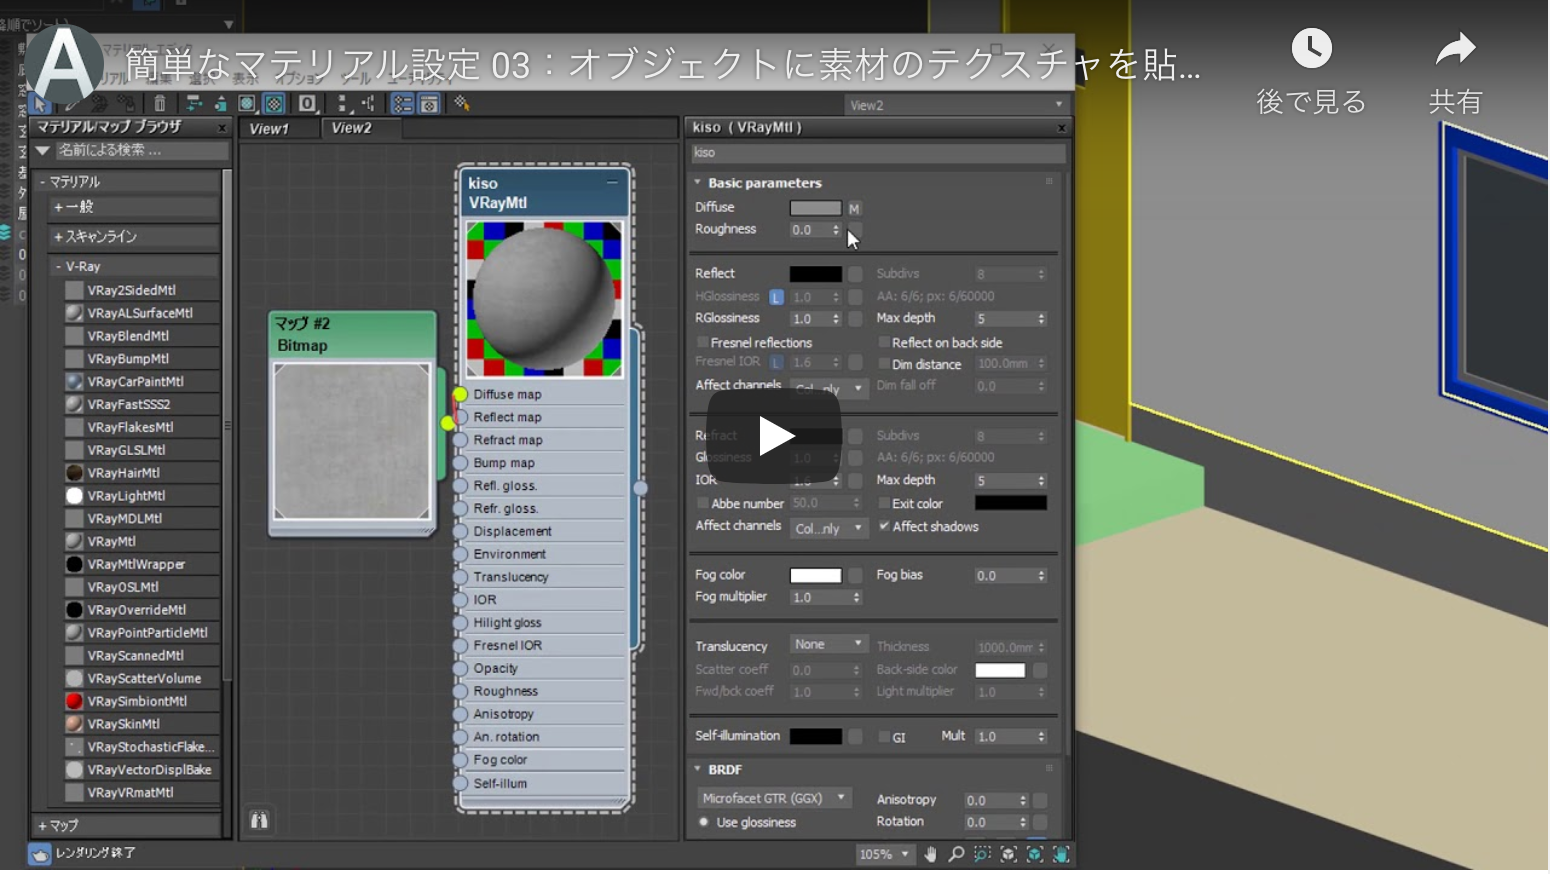Play the video with center play button
The image size is (1550, 874).
coord(775,436)
